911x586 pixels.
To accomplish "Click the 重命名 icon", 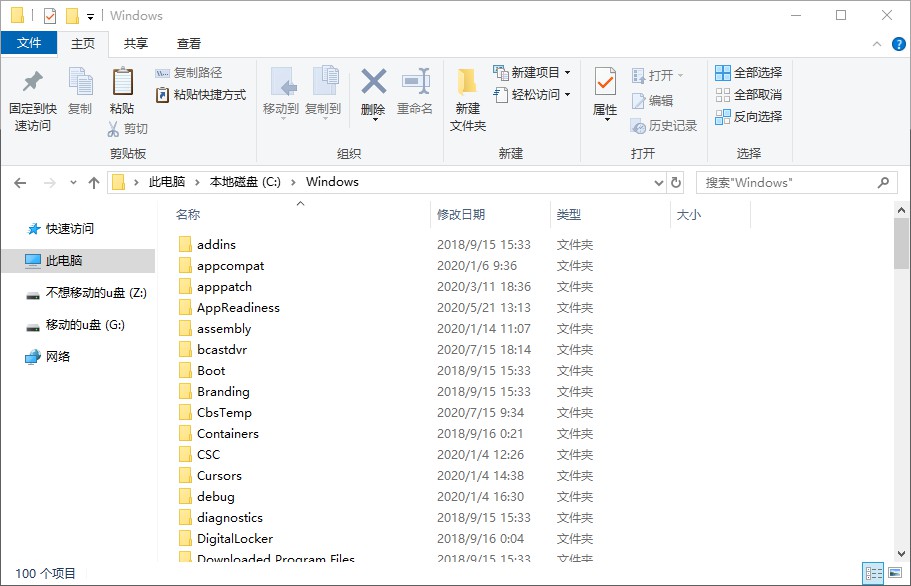I will click(x=415, y=81).
